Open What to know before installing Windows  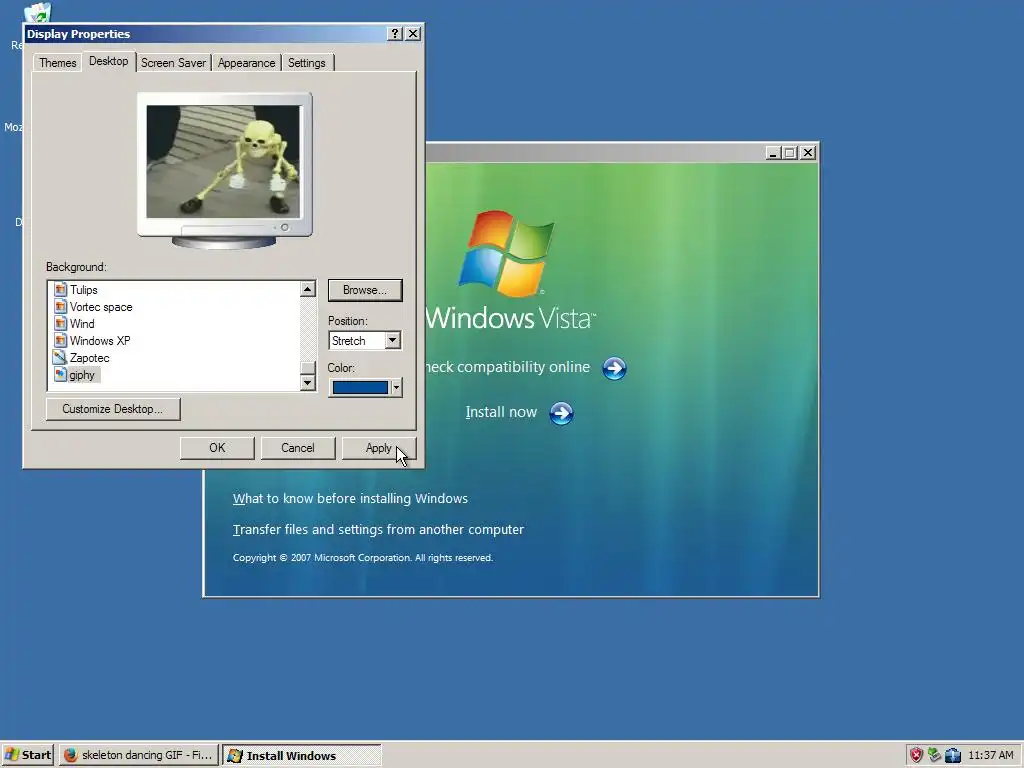(350, 498)
